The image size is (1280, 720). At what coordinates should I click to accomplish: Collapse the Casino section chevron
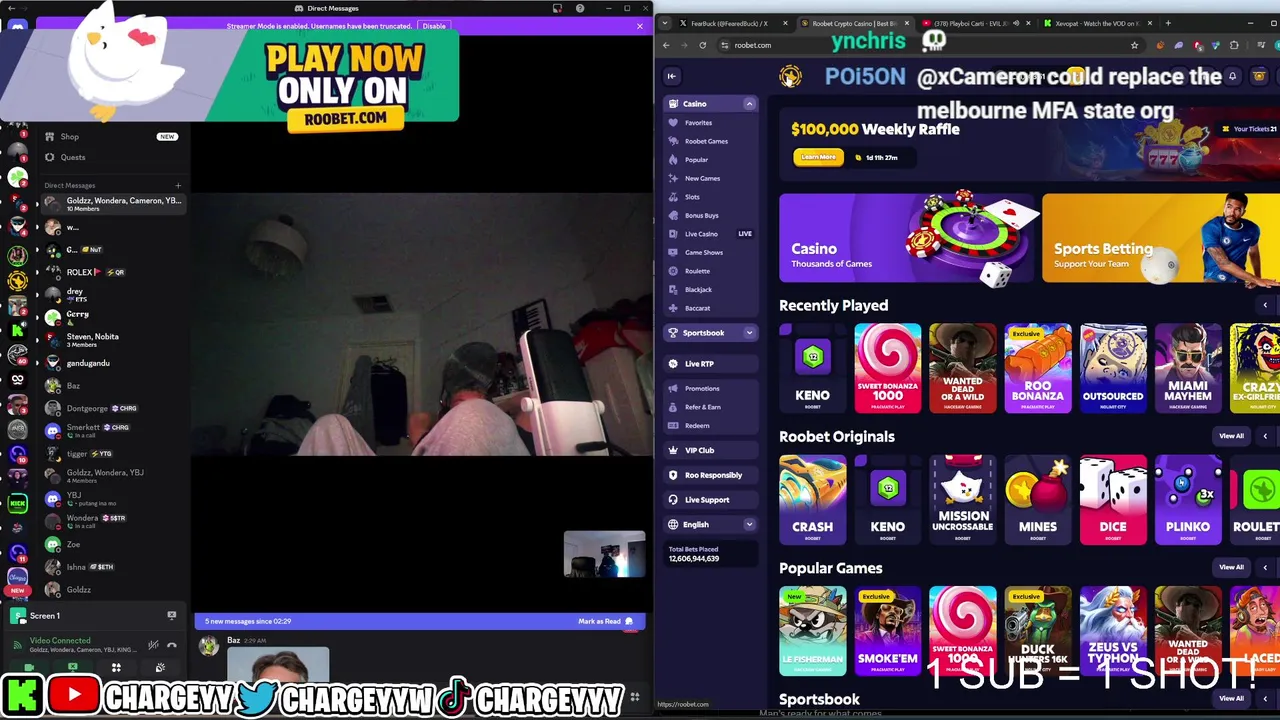coord(749,104)
